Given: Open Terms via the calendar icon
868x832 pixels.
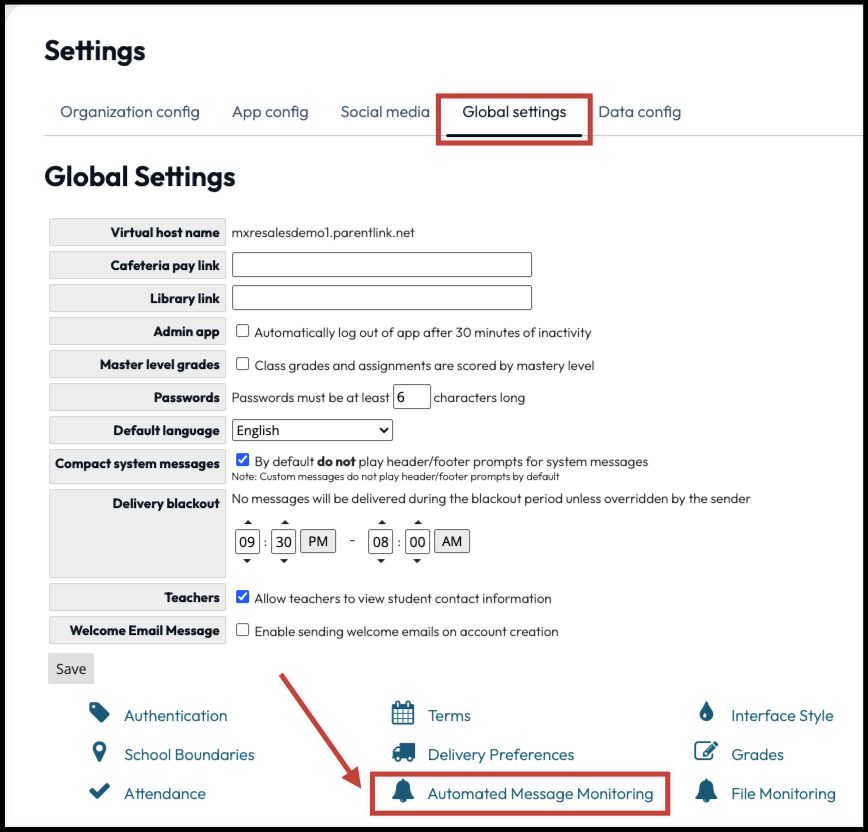Looking at the screenshot, I should click(401, 715).
